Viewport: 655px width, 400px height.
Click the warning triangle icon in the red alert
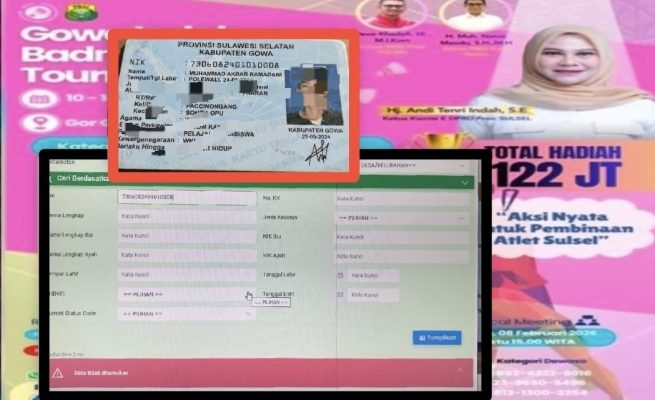57,372
